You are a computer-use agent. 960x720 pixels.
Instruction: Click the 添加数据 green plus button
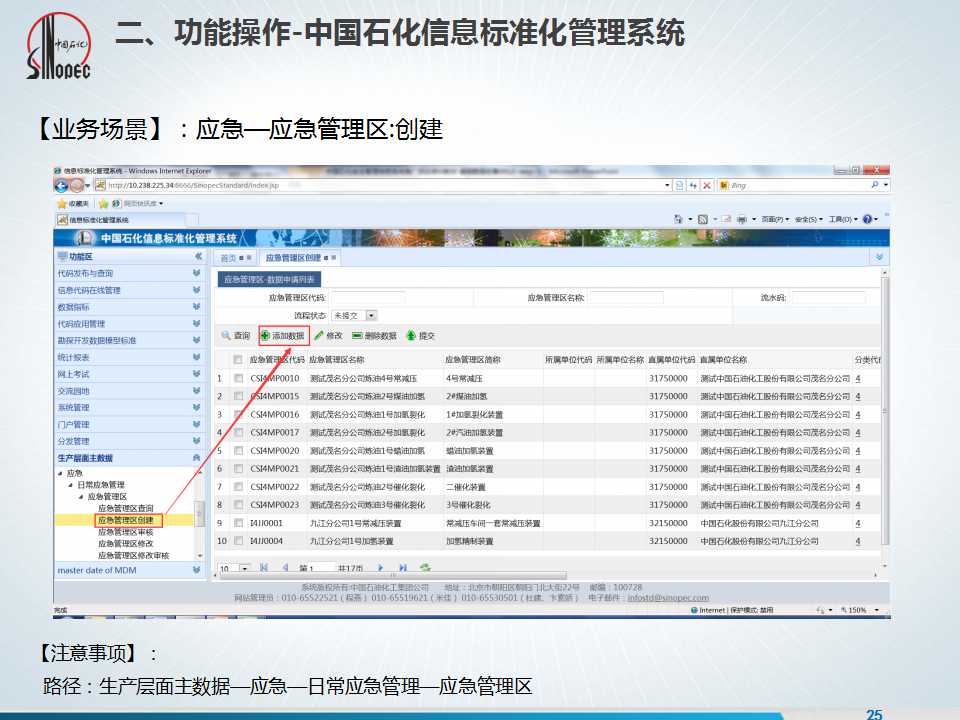tap(283, 336)
